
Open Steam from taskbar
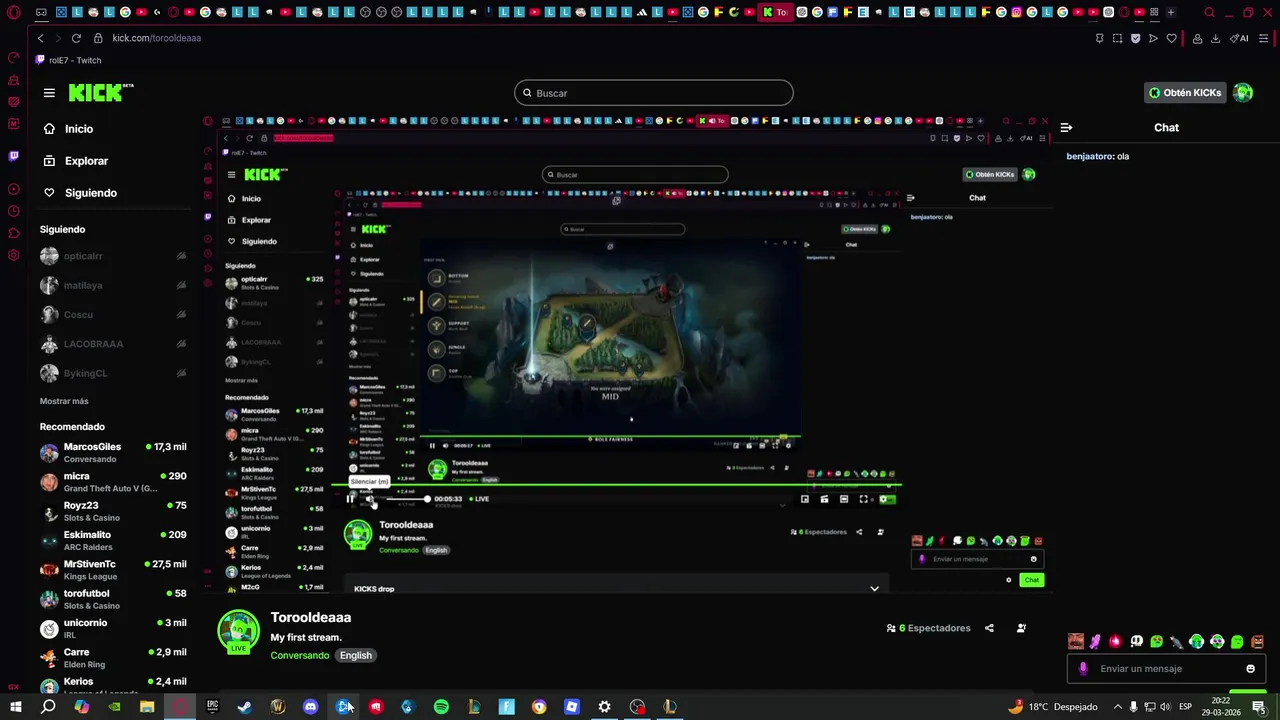pos(244,707)
